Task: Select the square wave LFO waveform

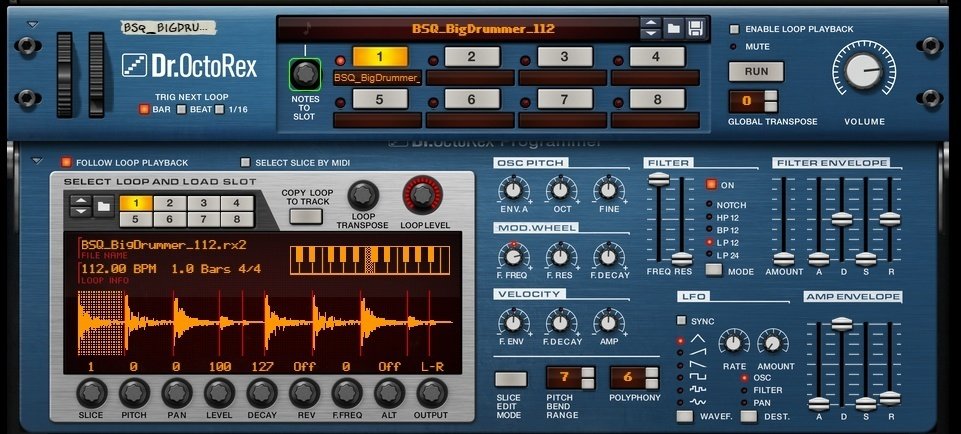Action: coord(697,376)
